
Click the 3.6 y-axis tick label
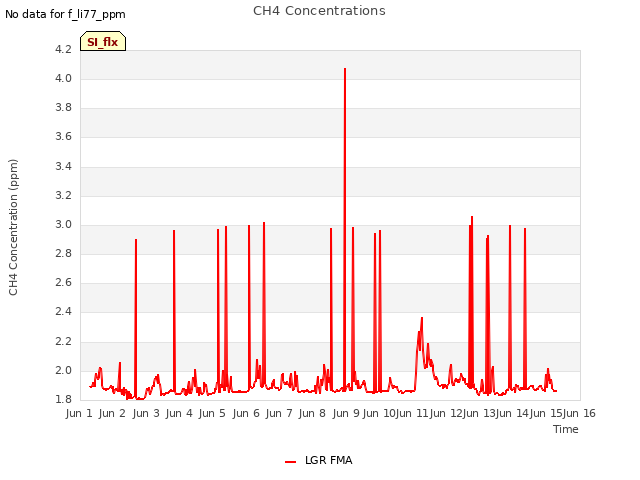63,137
